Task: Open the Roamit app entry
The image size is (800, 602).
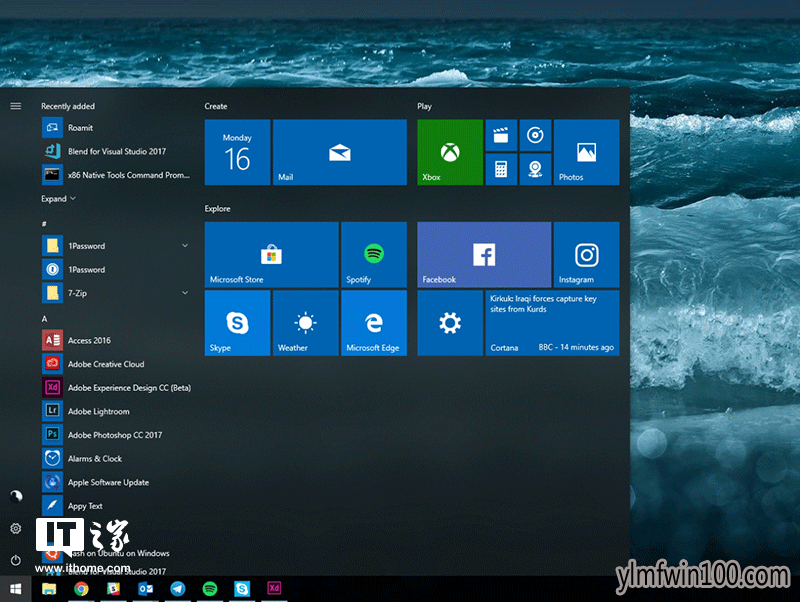Action: [116, 128]
